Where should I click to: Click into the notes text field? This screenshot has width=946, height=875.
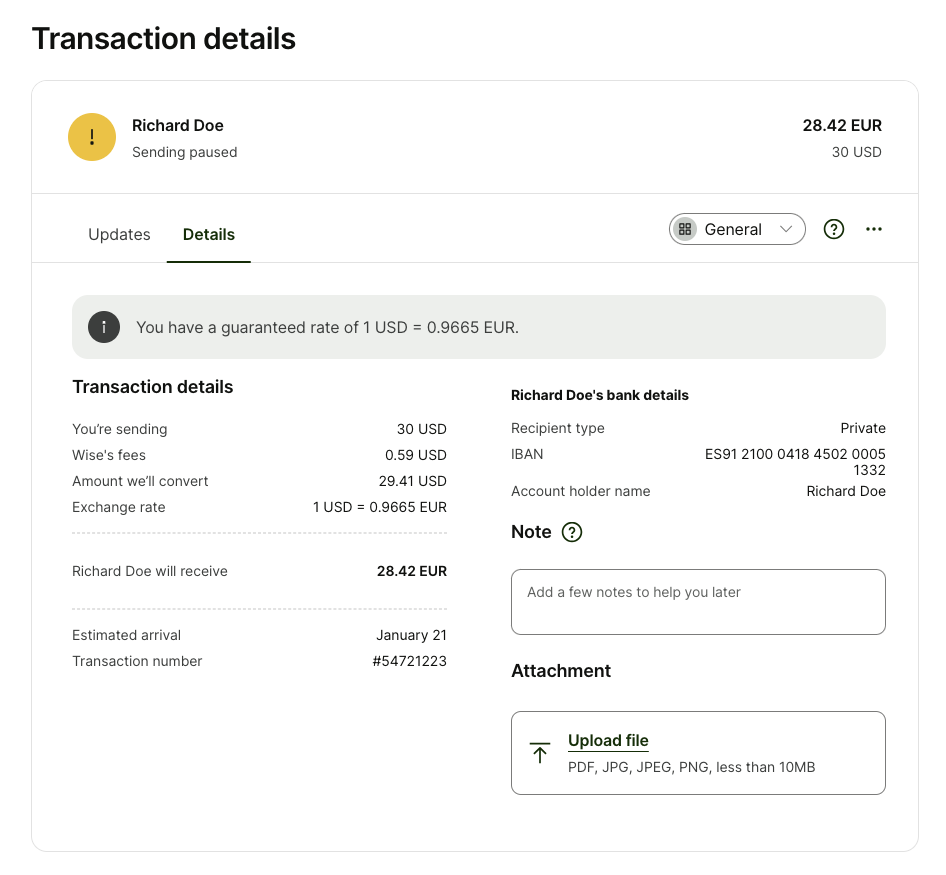[698, 601]
